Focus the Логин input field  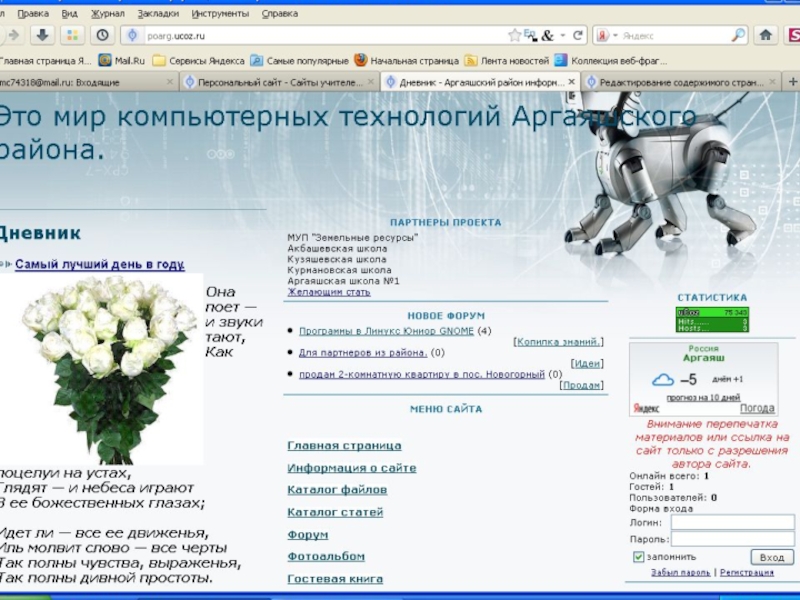pyautogui.click(x=732, y=522)
